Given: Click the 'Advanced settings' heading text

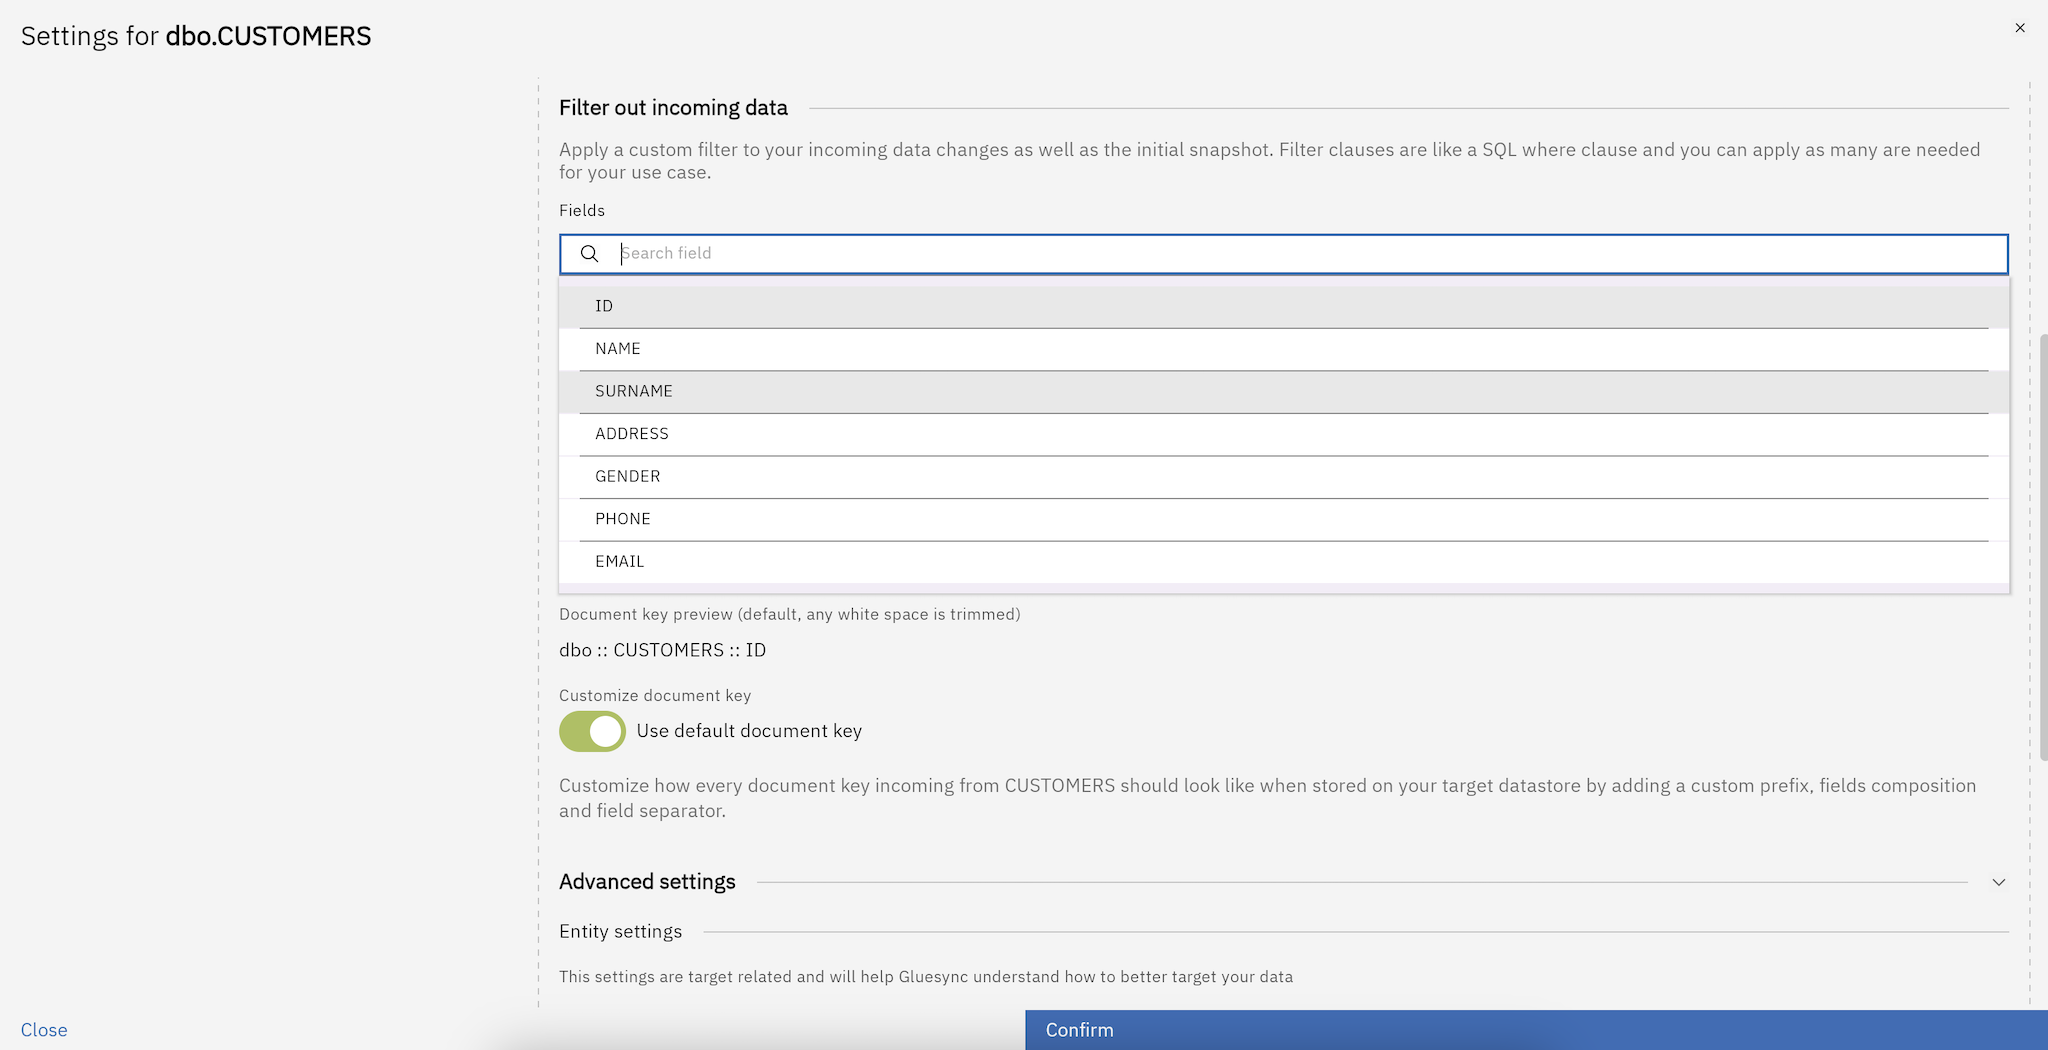Looking at the screenshot, I should coord(647,882).
